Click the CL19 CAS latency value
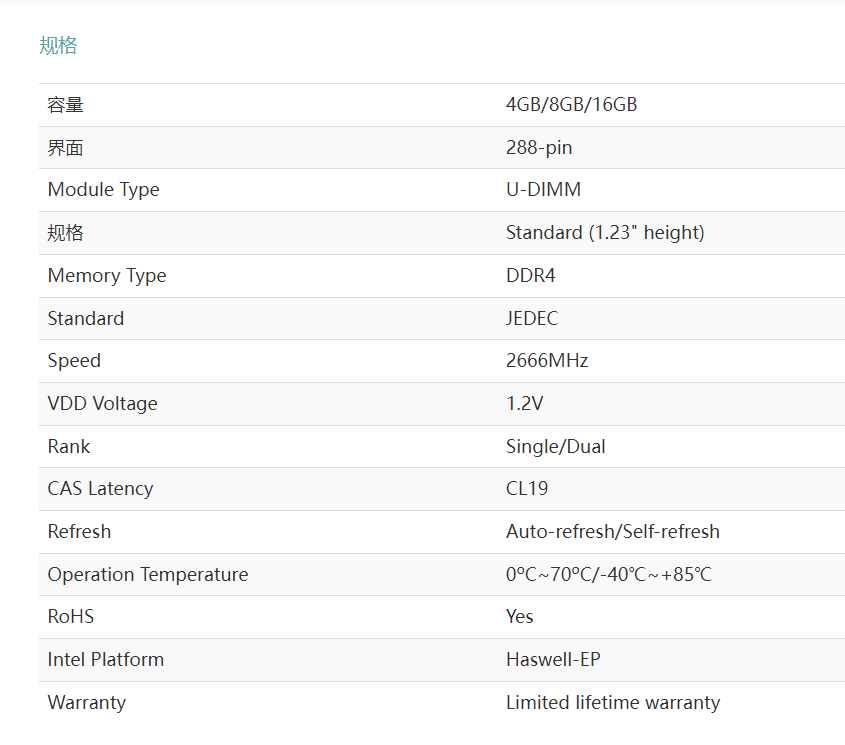This screenshot has width=845, height=745. [x=527, y=488]
